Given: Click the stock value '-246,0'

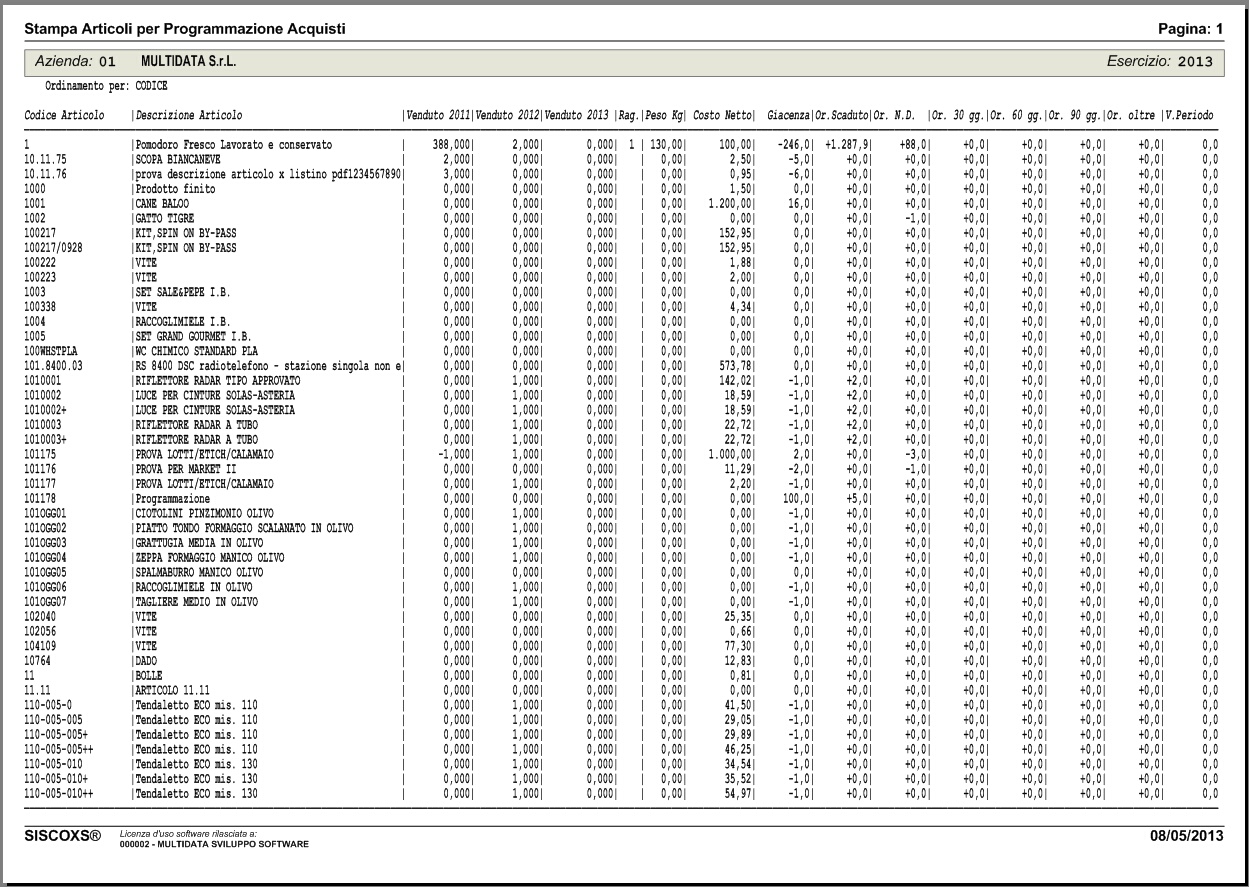Looking at the screenshot, I should coord(796,146).
